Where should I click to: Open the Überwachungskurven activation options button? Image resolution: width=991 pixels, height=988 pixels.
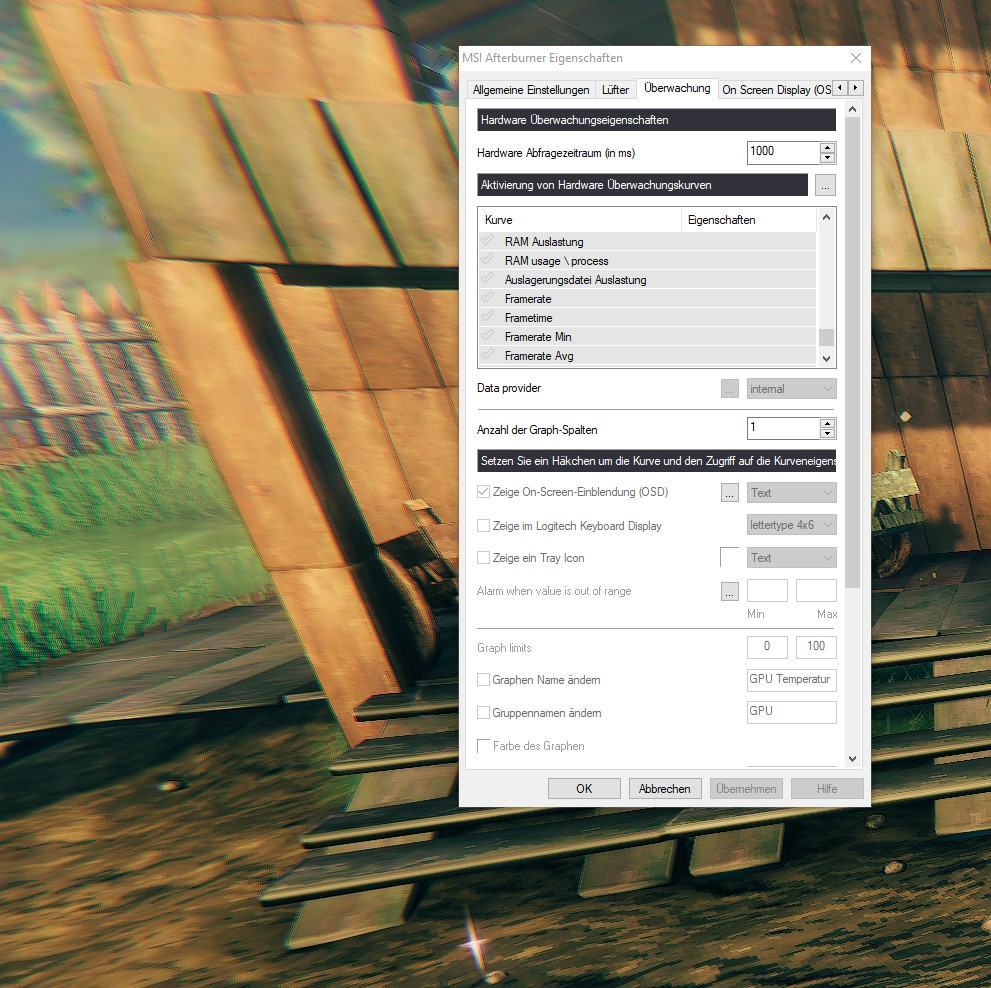coord(825,185)
